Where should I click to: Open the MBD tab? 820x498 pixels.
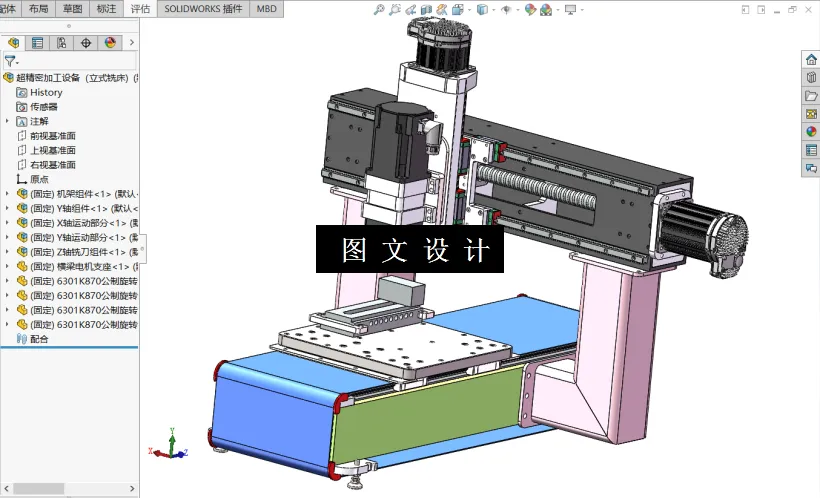pyautogui.click(x=267, y=8)
